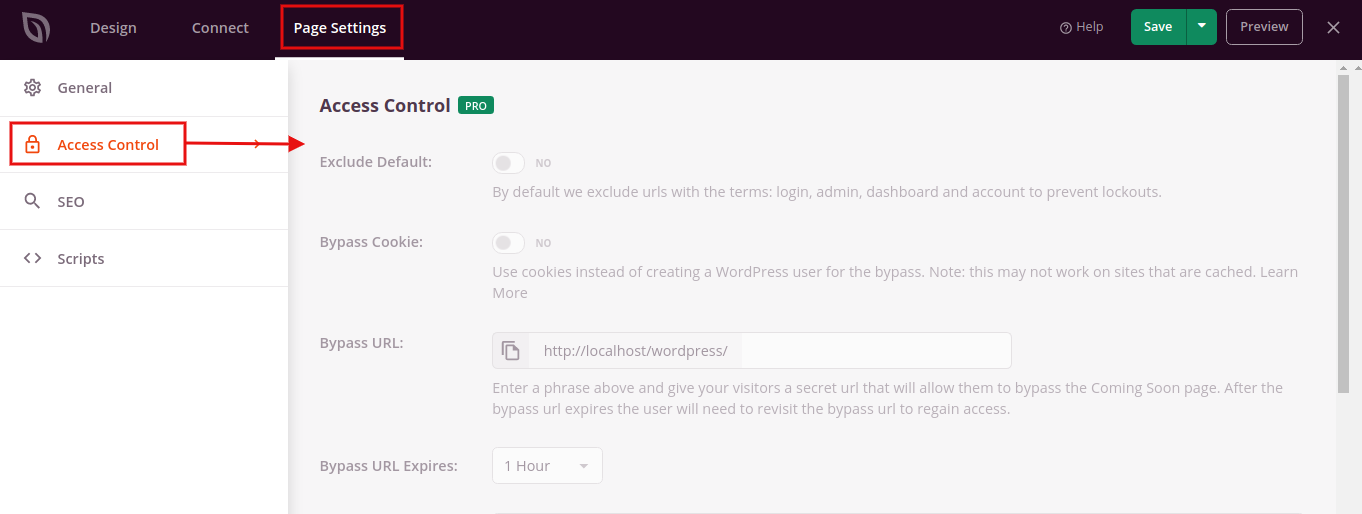Click the Preview button
1362x514 pixels.
click(x=1264, y=27)
